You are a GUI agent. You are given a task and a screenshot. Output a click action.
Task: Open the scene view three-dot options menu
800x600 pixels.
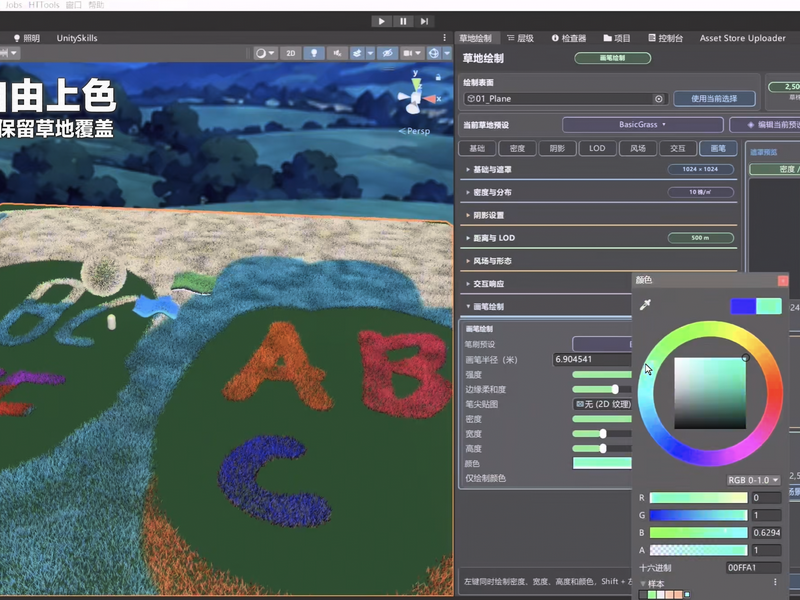pyautogui.click(x=444, y=38)
